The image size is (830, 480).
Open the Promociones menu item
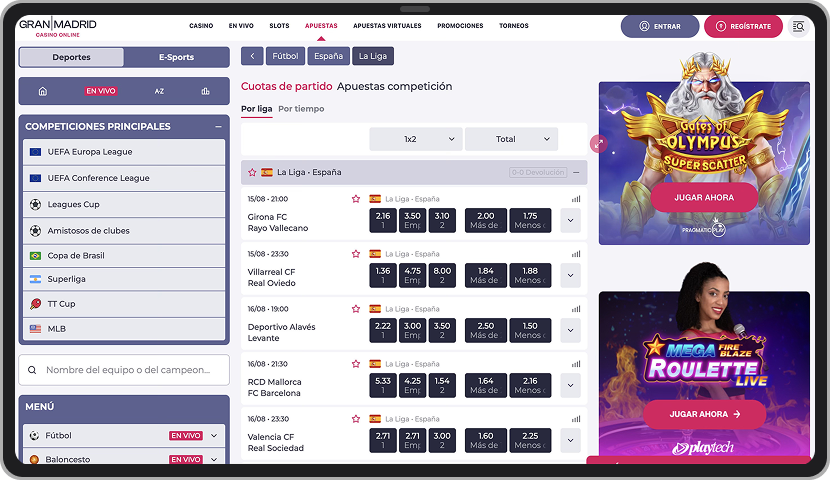tap(460, 25)
